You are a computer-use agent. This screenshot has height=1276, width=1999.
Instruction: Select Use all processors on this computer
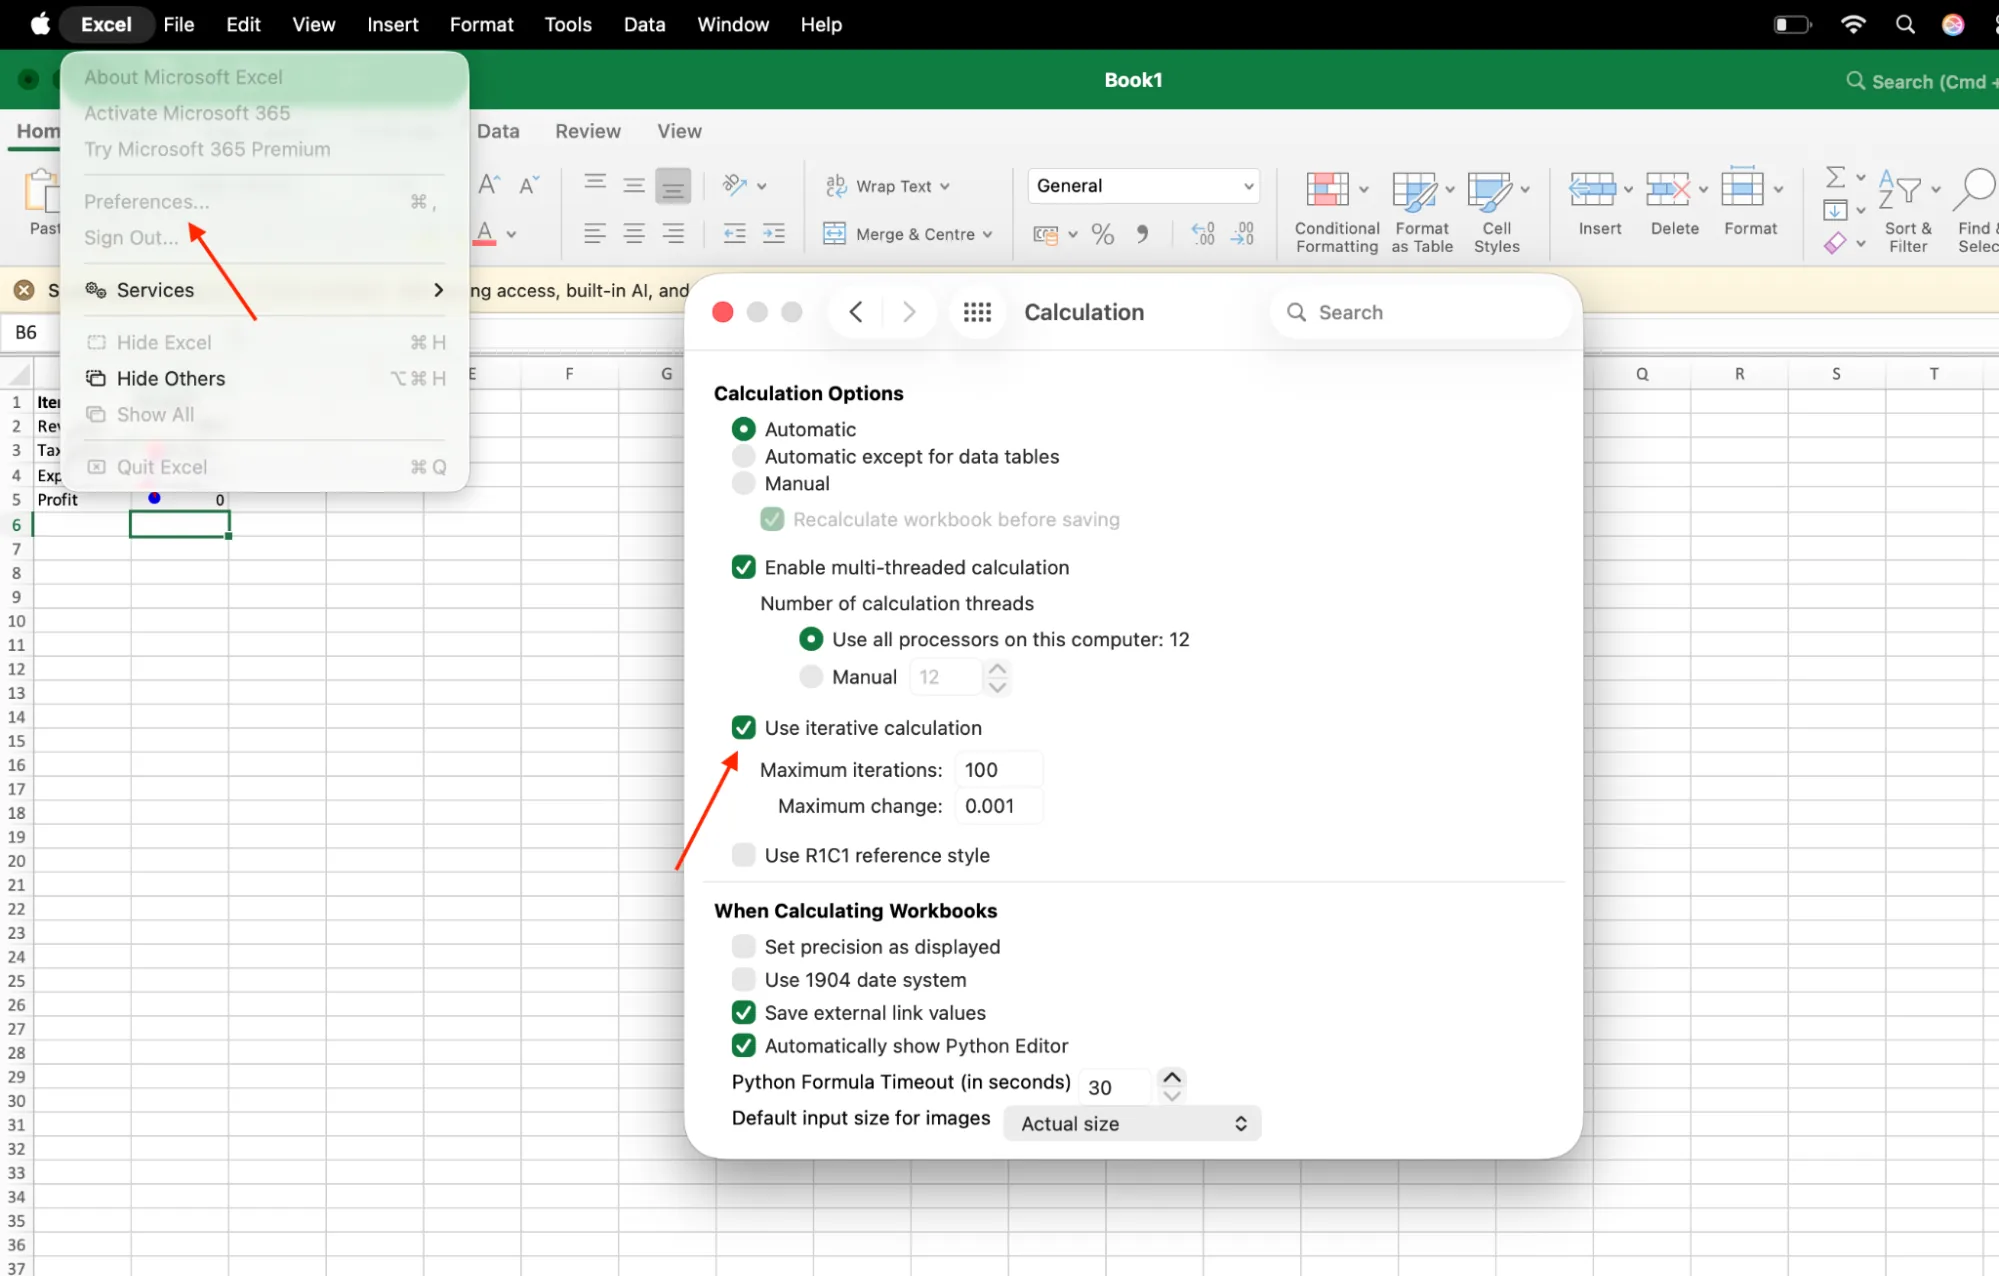pos(811,639)
